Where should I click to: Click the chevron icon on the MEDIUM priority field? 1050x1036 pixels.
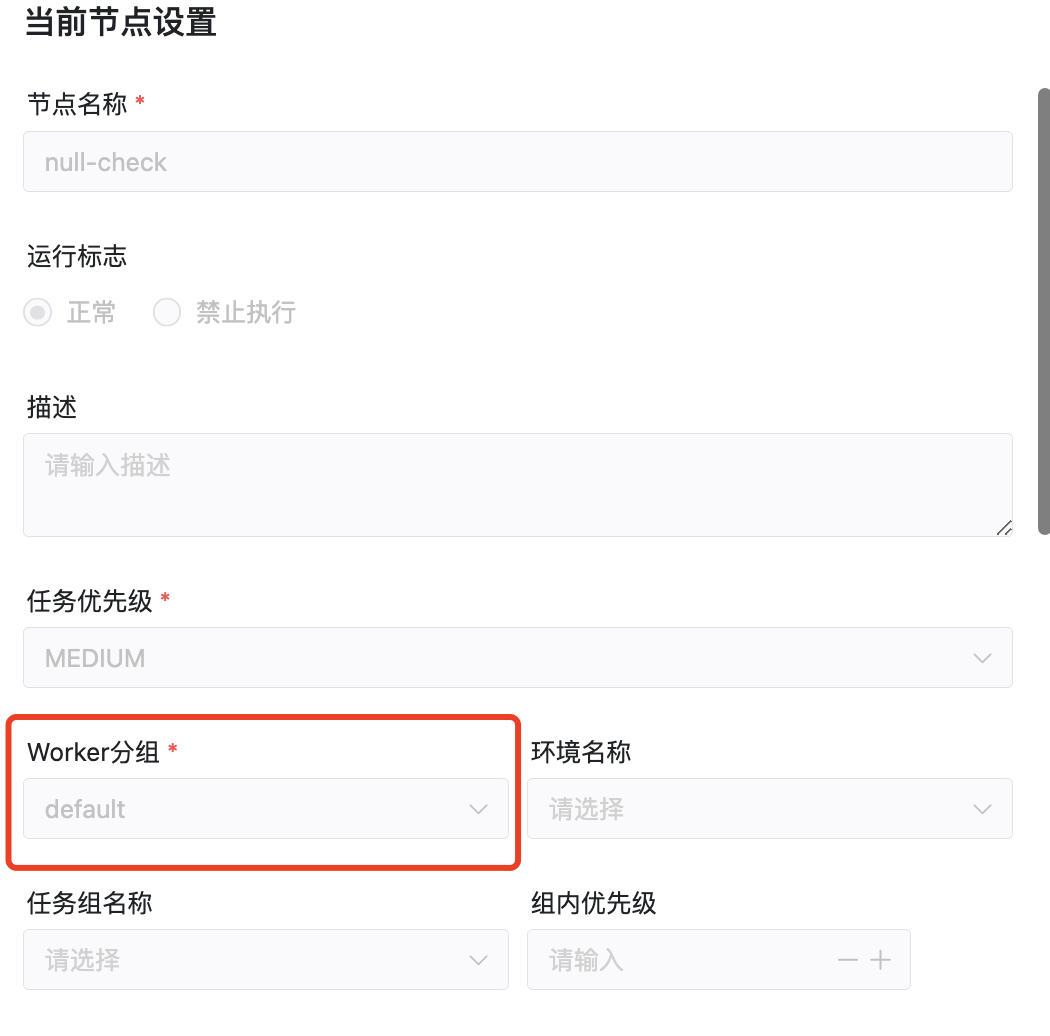[x=981, y=657]
